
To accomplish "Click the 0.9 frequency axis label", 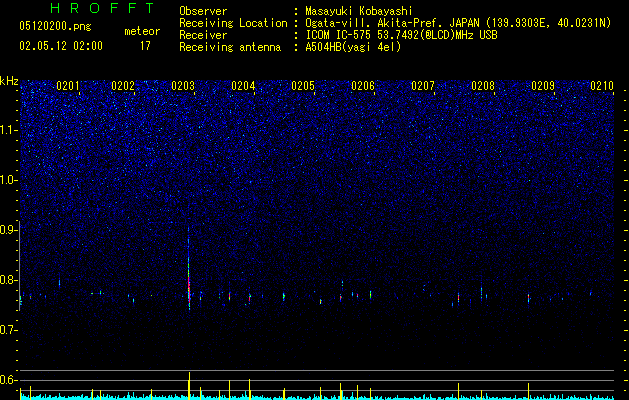I will click(x=9, y=230).
